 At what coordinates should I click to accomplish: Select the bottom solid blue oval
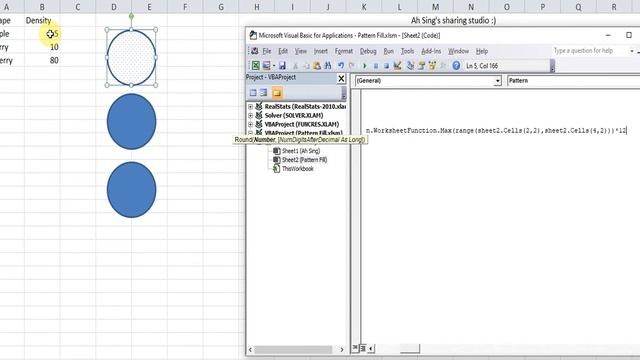tap(131, 190)
